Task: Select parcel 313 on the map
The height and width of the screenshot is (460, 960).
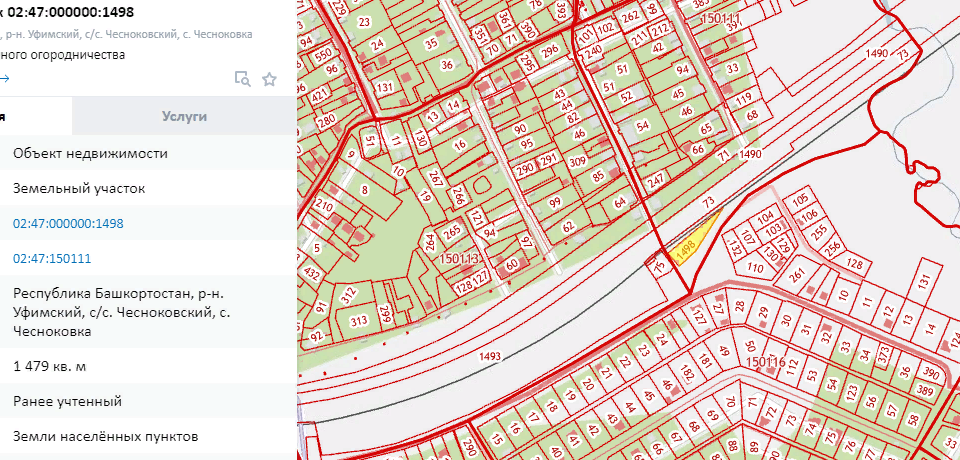Action: coord(358,321)
